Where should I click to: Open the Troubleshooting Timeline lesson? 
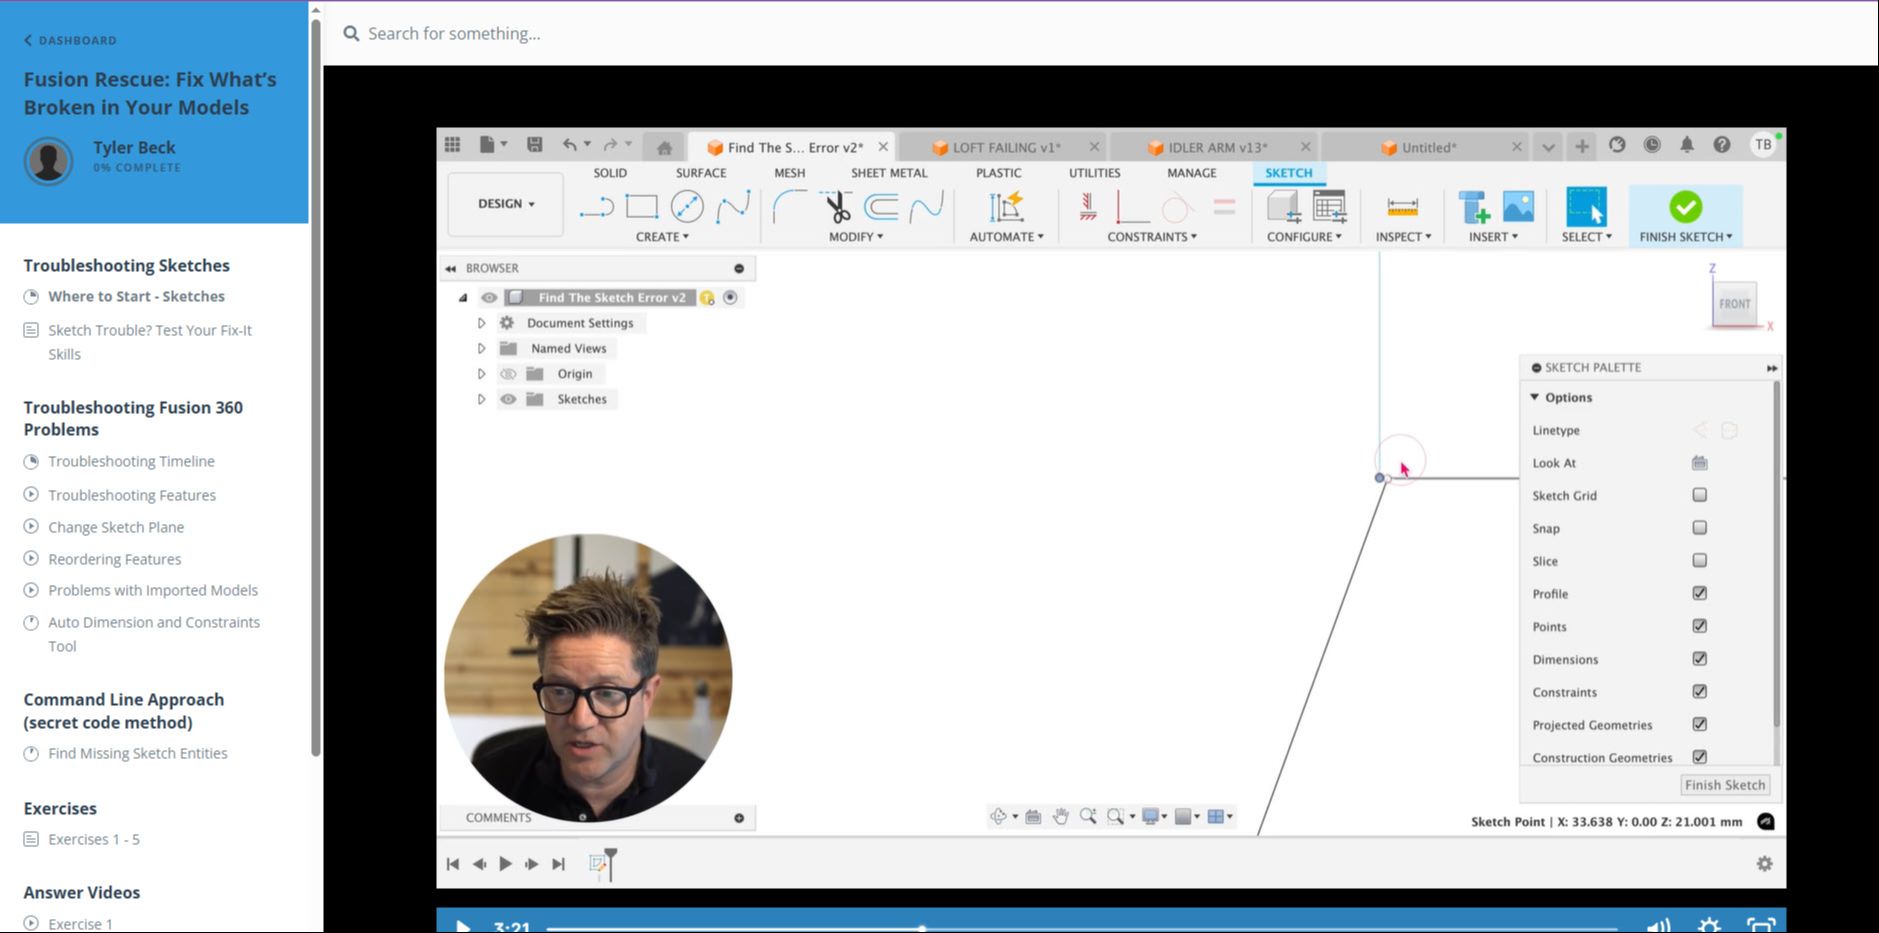tap(131, 461)
